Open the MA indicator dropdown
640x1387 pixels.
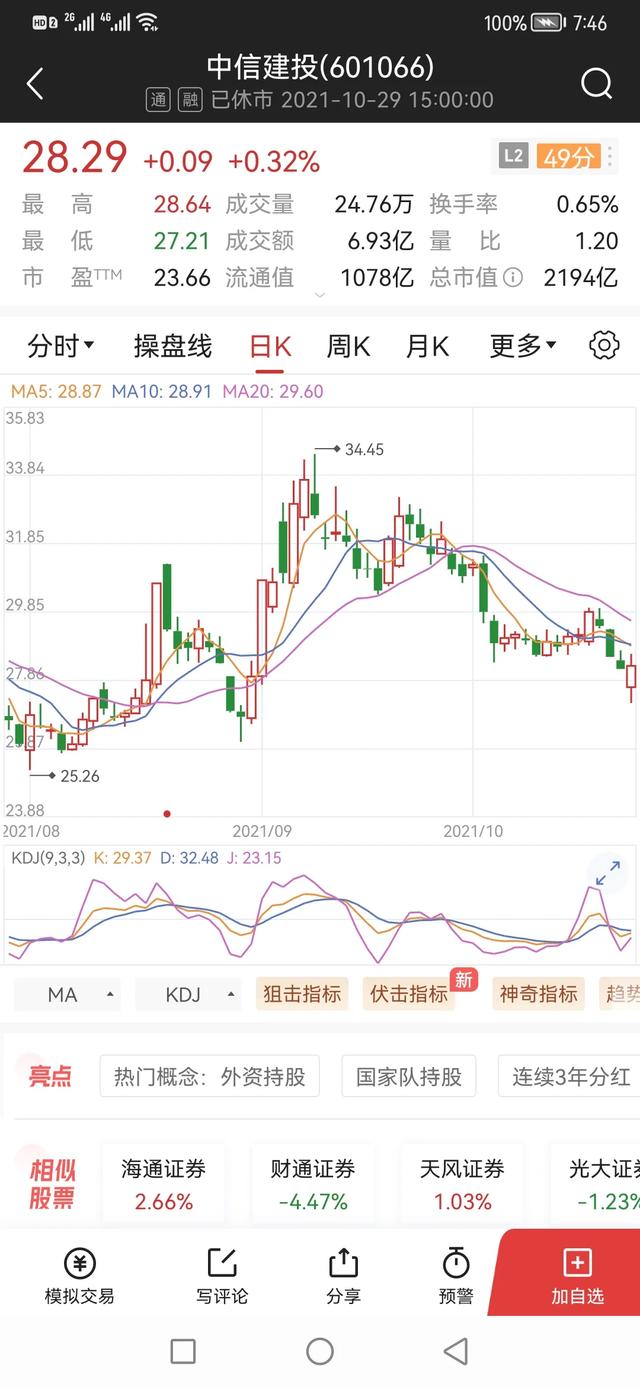point(68,994)
